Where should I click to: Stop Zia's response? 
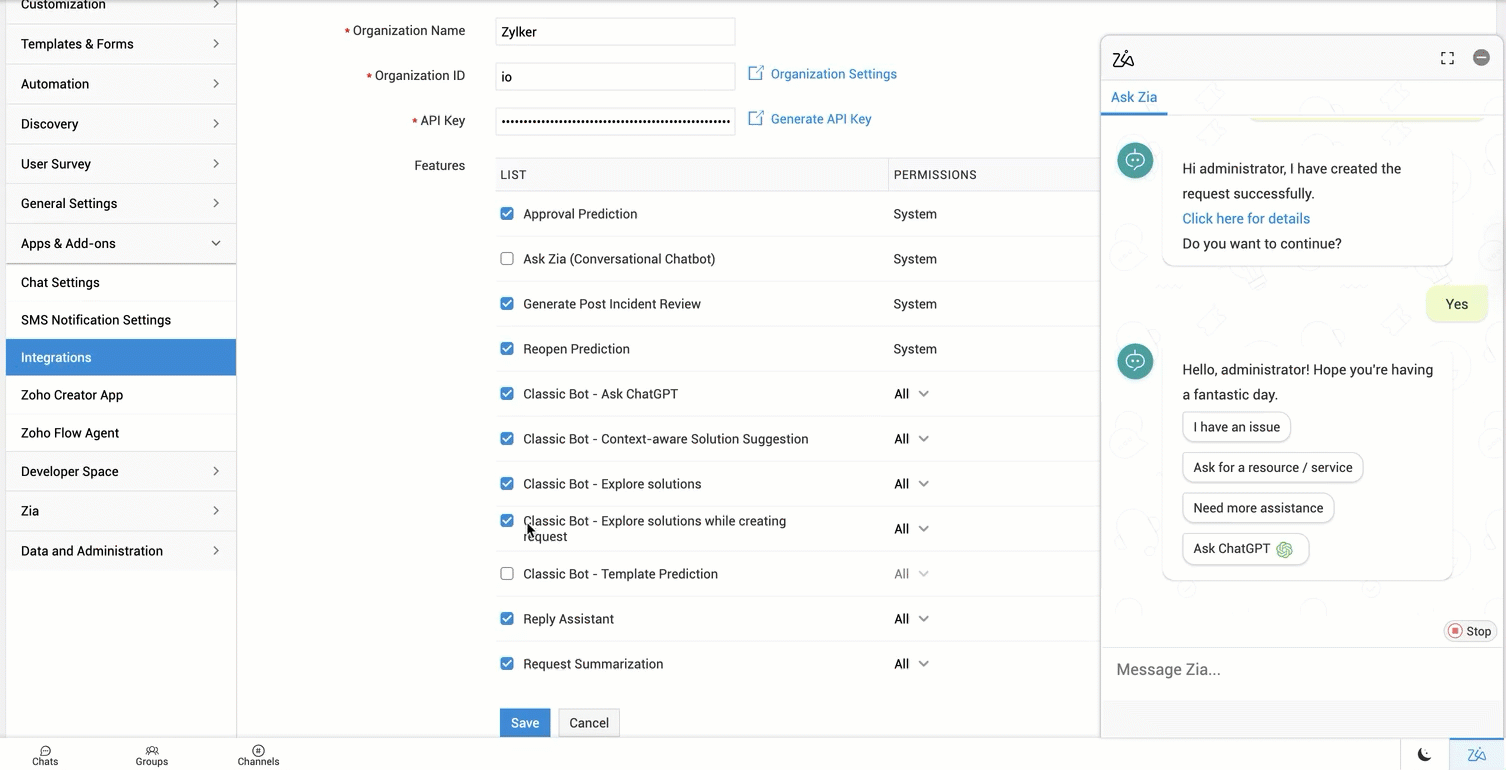(x=1470, y=631)
